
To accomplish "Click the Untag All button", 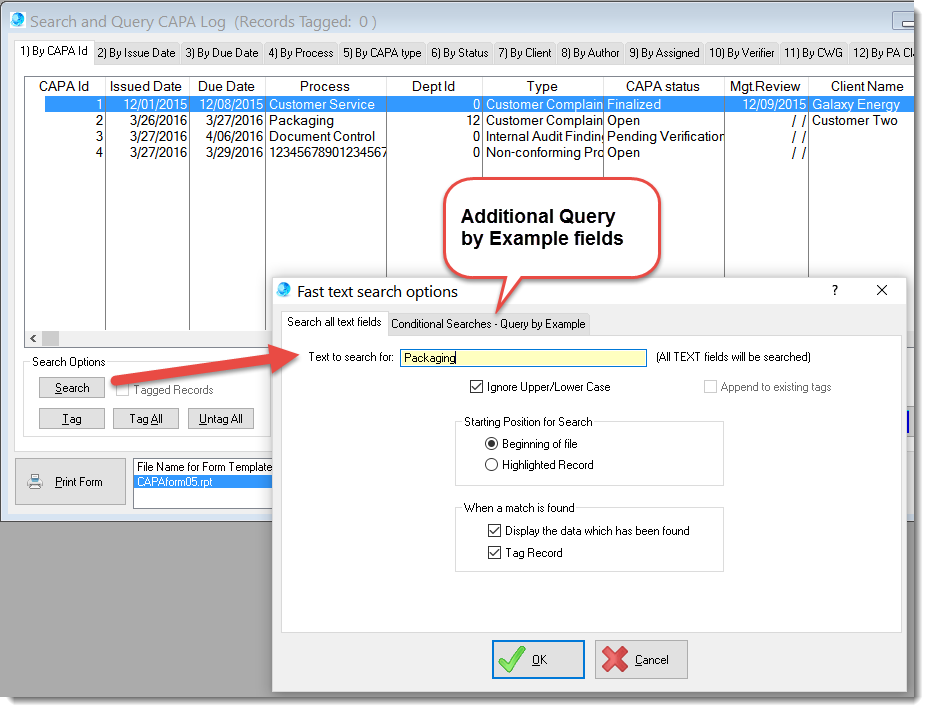I will 221,419.
